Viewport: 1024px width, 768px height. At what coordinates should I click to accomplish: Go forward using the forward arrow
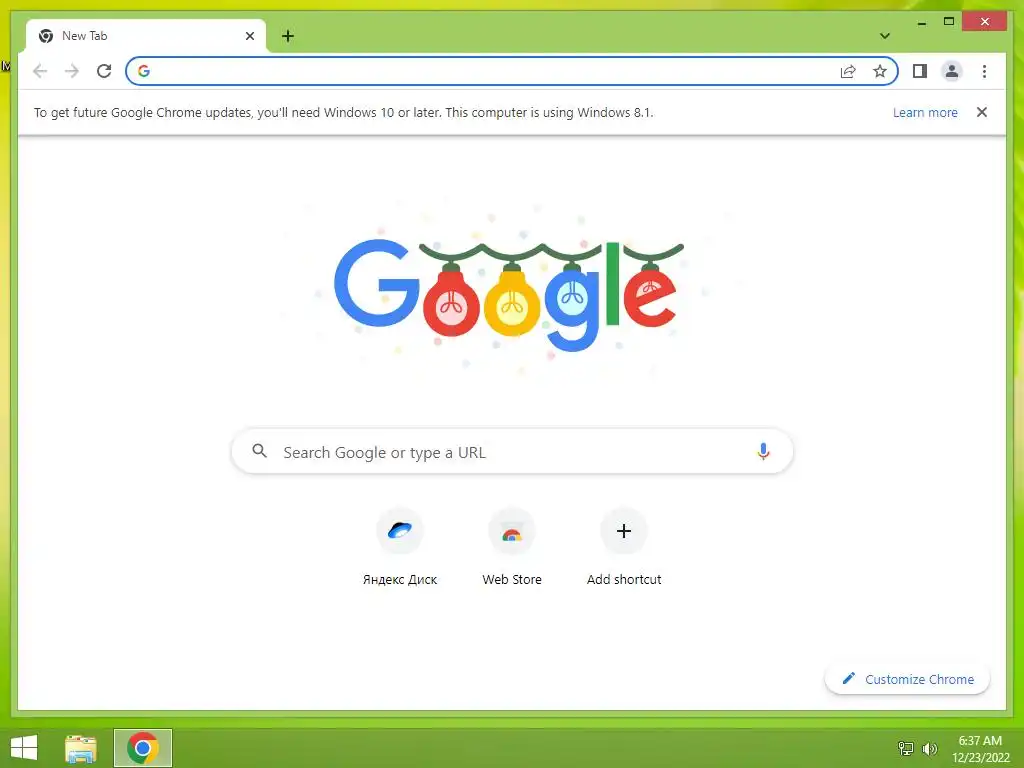(x=72, y=71)
